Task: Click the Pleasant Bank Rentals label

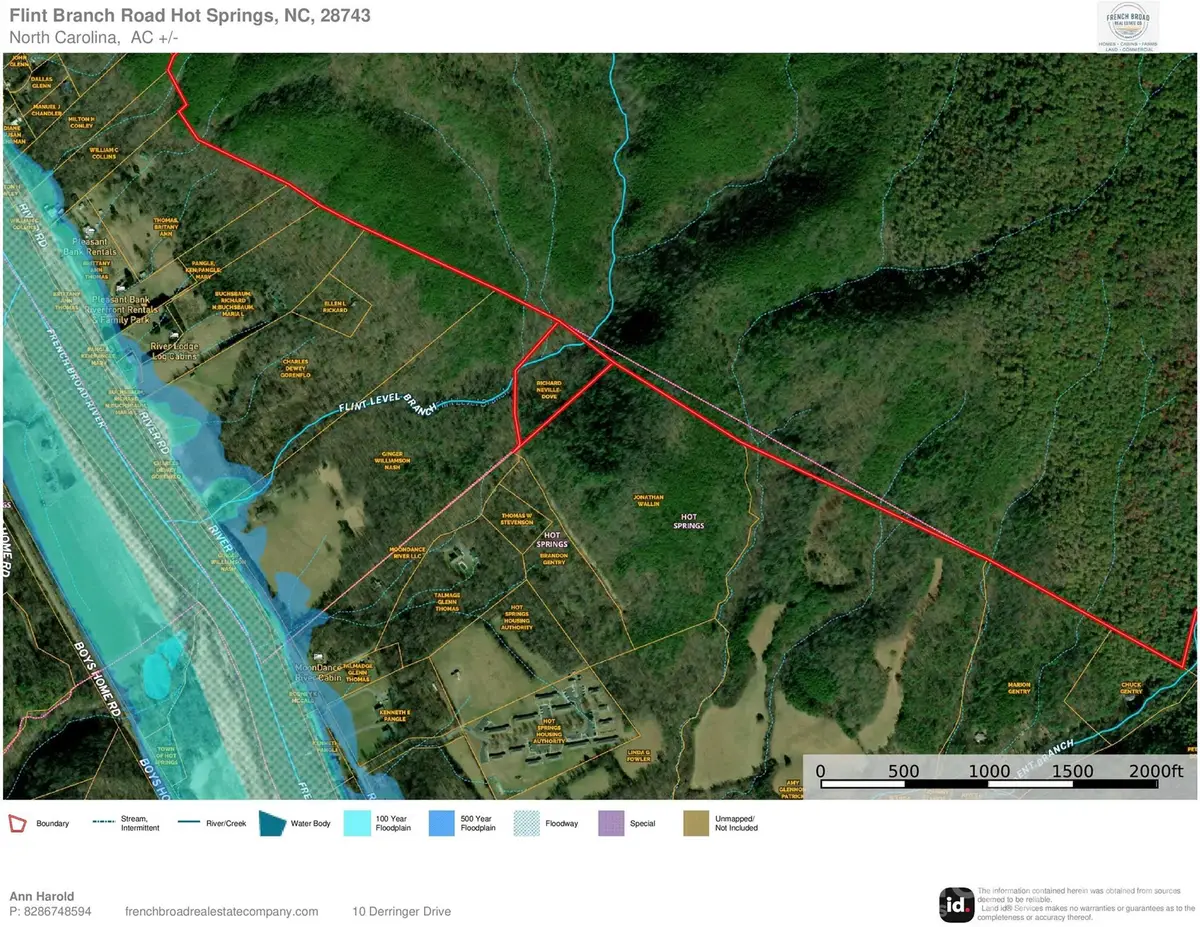Action: tap(89, 247)
